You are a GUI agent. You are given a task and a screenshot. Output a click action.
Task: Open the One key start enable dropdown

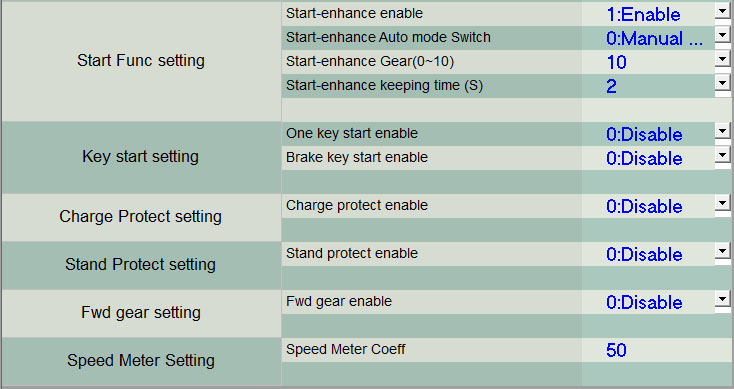click(x=722, y=131)
